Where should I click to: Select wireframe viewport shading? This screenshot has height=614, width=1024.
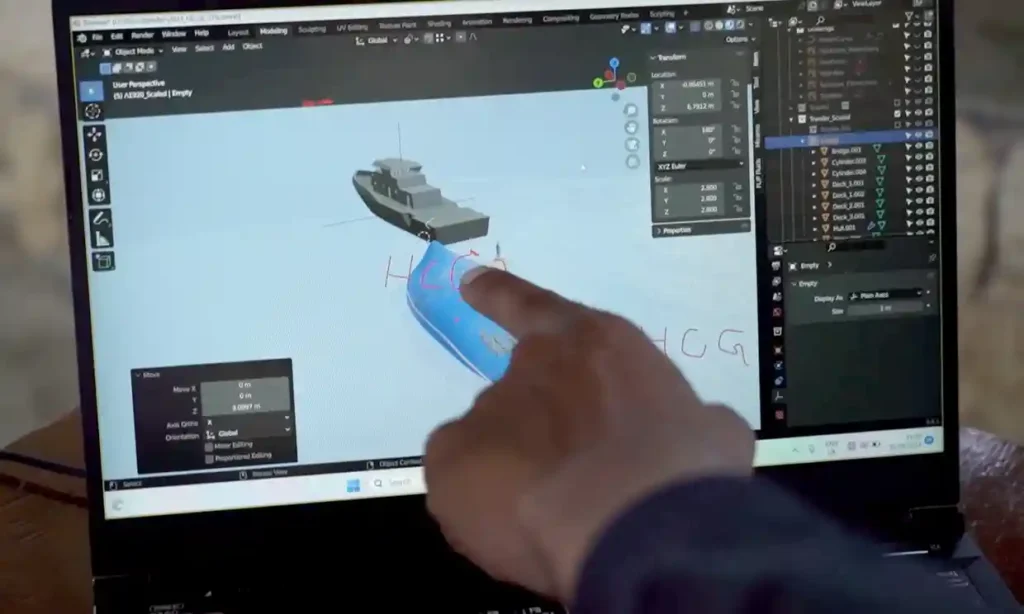pyautogui.click(x=709, y=25)
